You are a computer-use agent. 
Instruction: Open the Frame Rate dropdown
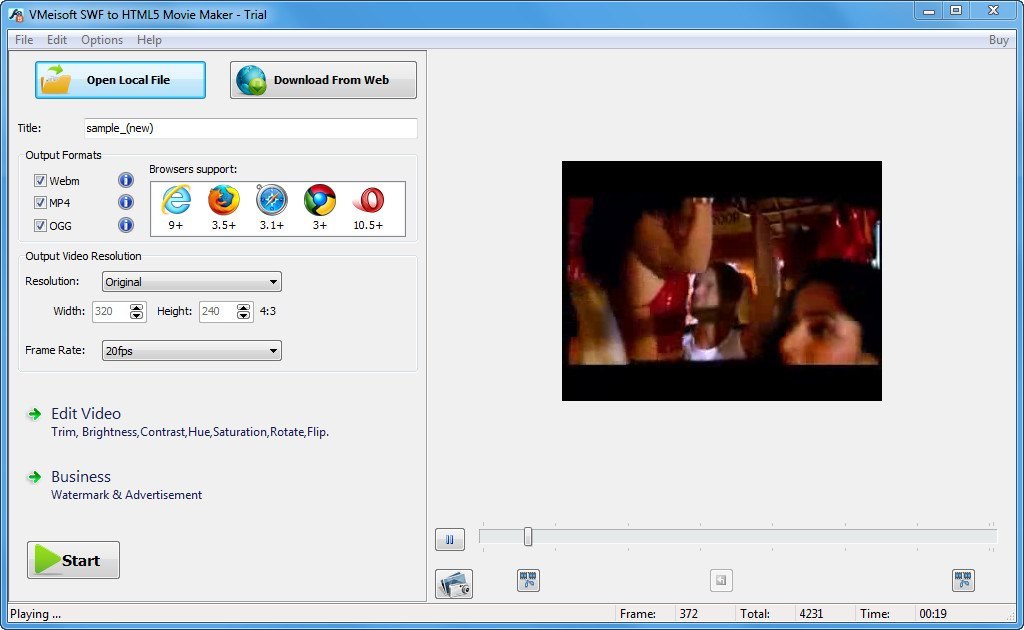272,350
